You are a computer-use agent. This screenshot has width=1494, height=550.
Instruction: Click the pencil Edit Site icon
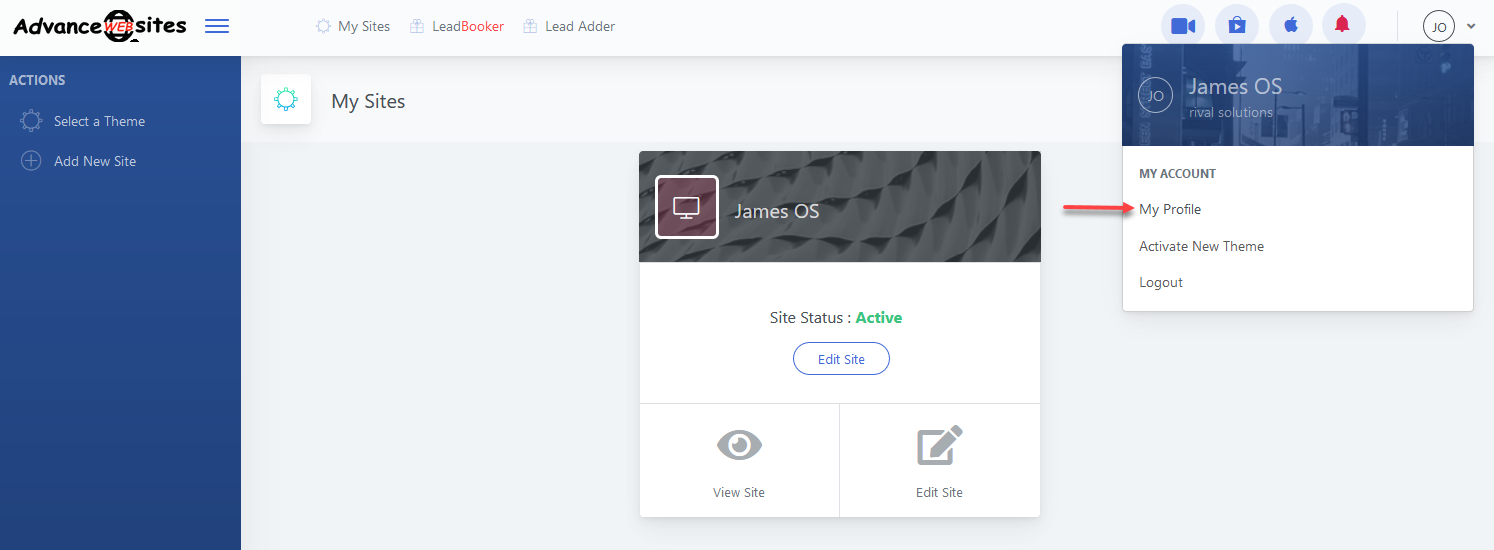tap(939, 445)
